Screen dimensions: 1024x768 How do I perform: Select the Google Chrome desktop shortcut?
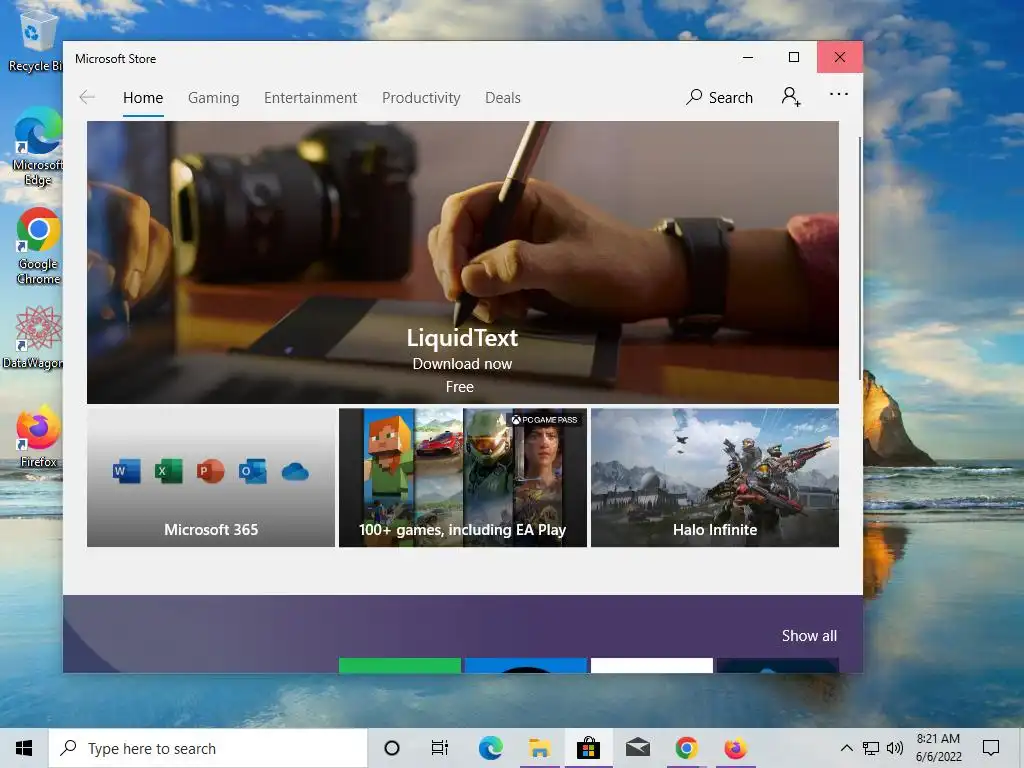tap(38, 246)
